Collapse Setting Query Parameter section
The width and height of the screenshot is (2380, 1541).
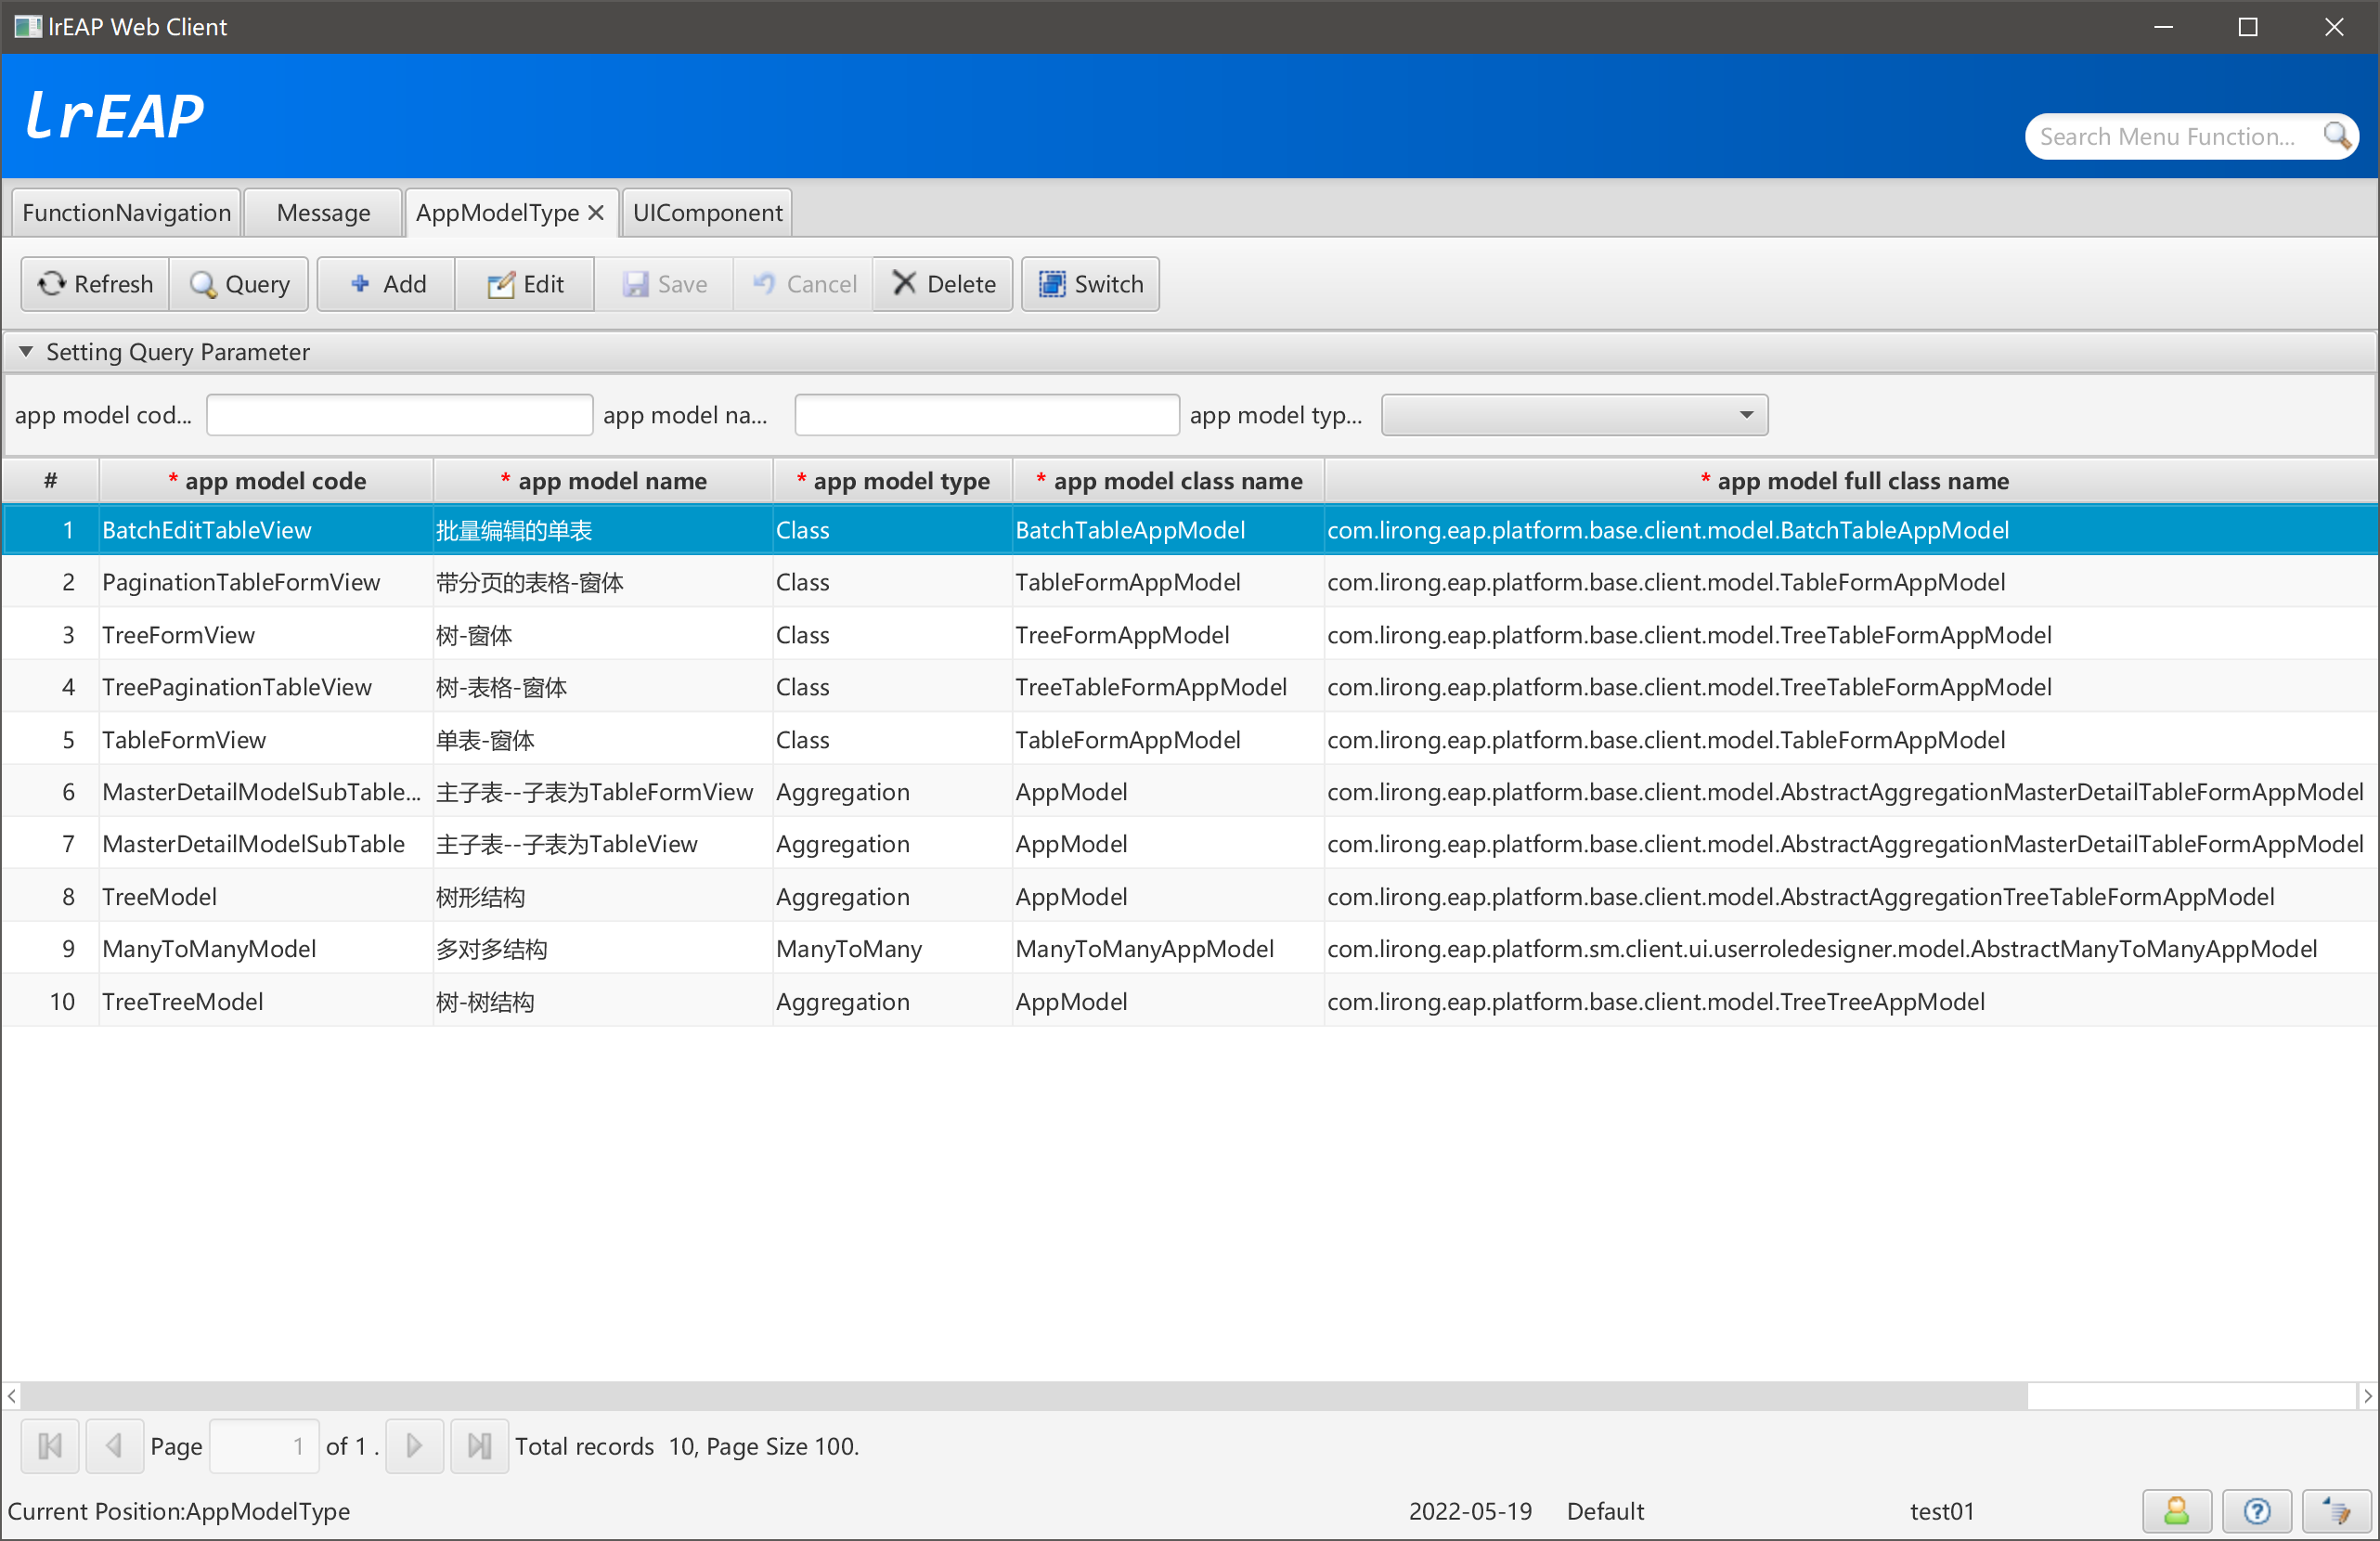coord(26,351)
